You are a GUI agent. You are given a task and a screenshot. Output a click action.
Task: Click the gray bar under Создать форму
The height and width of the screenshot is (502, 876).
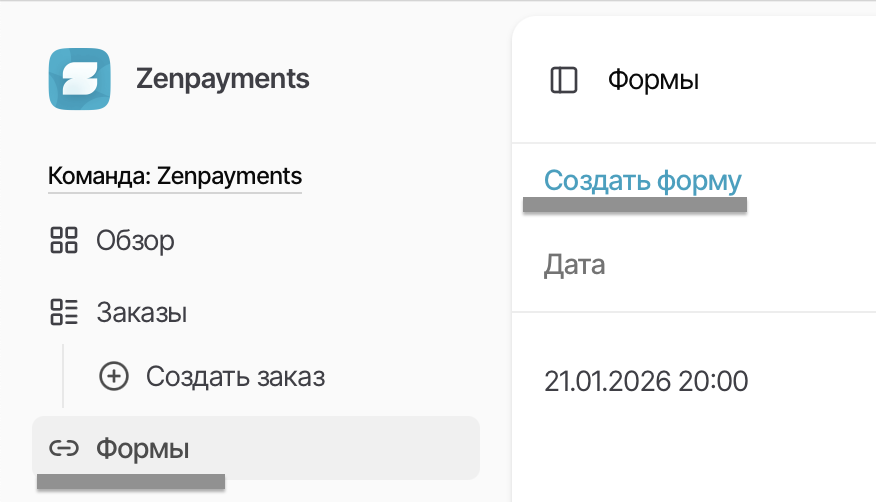click(x=634, y=205)
